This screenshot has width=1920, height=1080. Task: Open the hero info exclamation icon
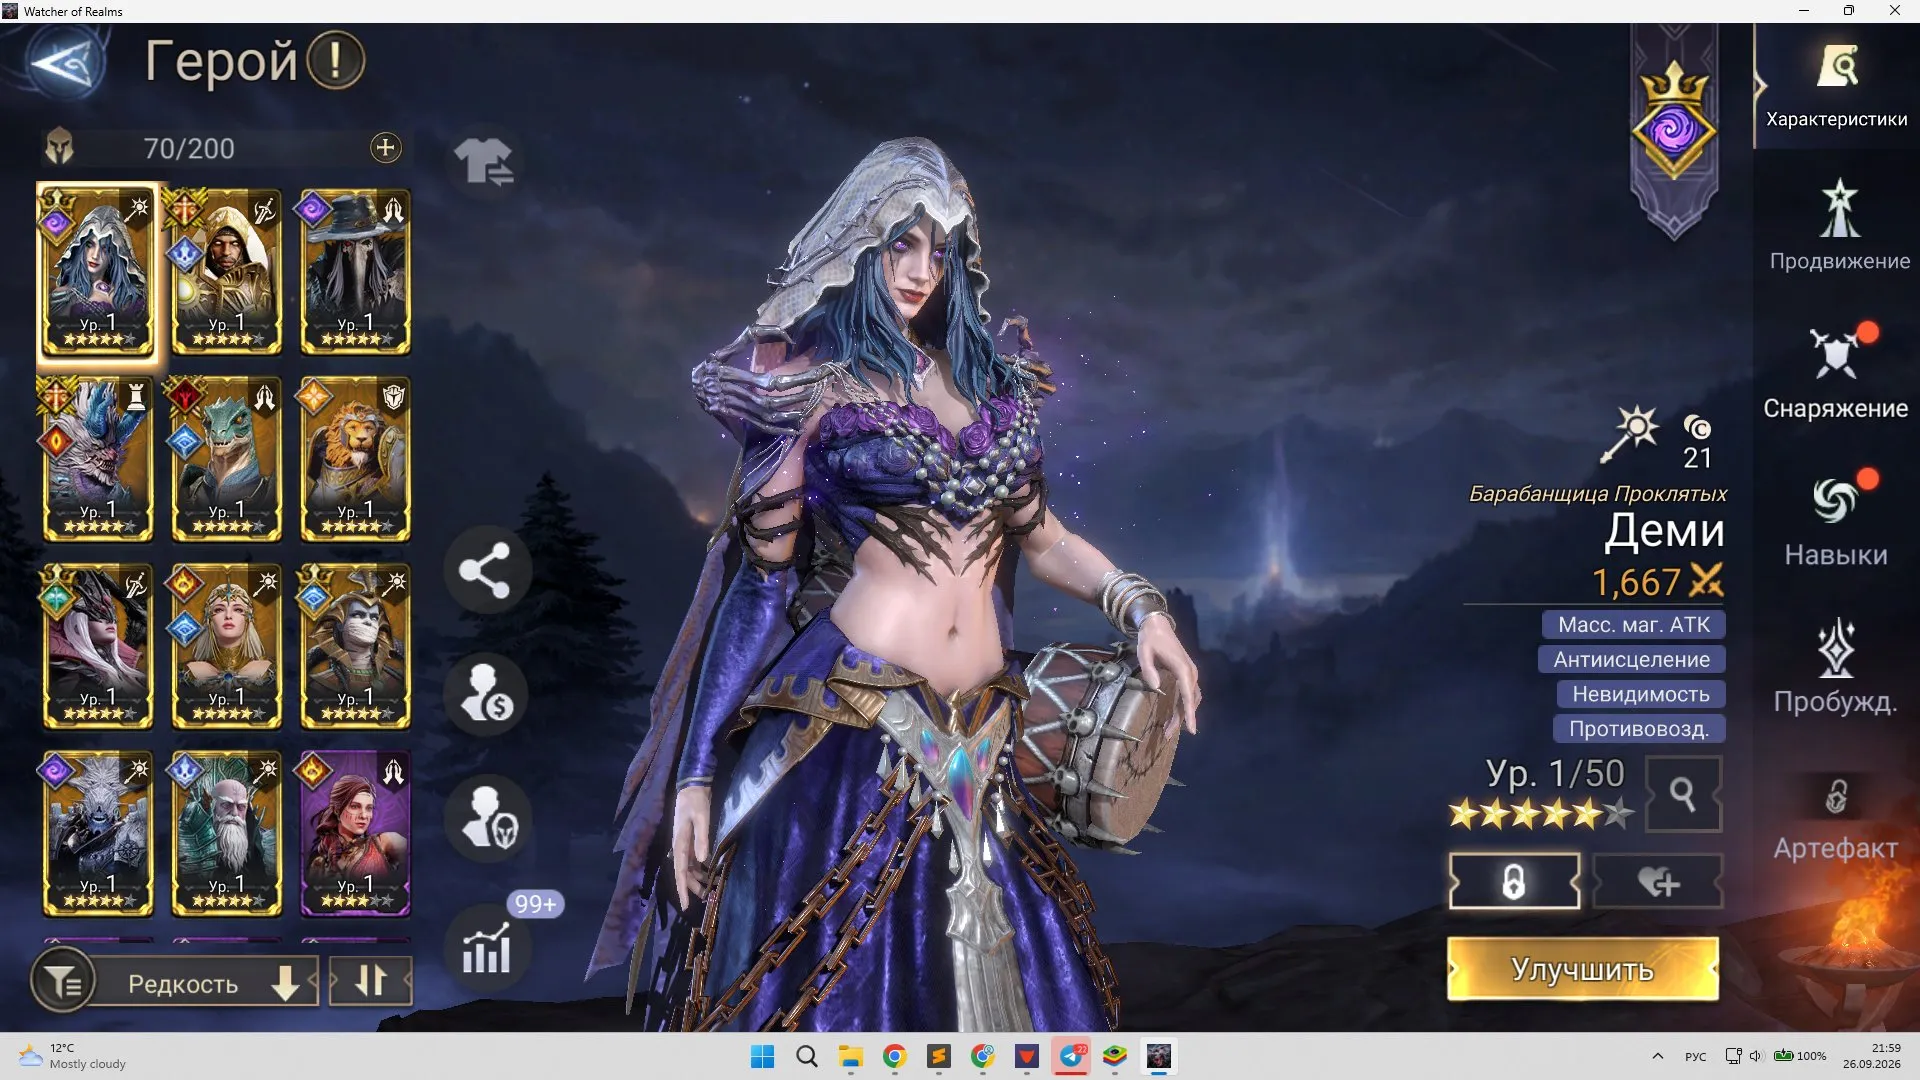coord(335,61)
